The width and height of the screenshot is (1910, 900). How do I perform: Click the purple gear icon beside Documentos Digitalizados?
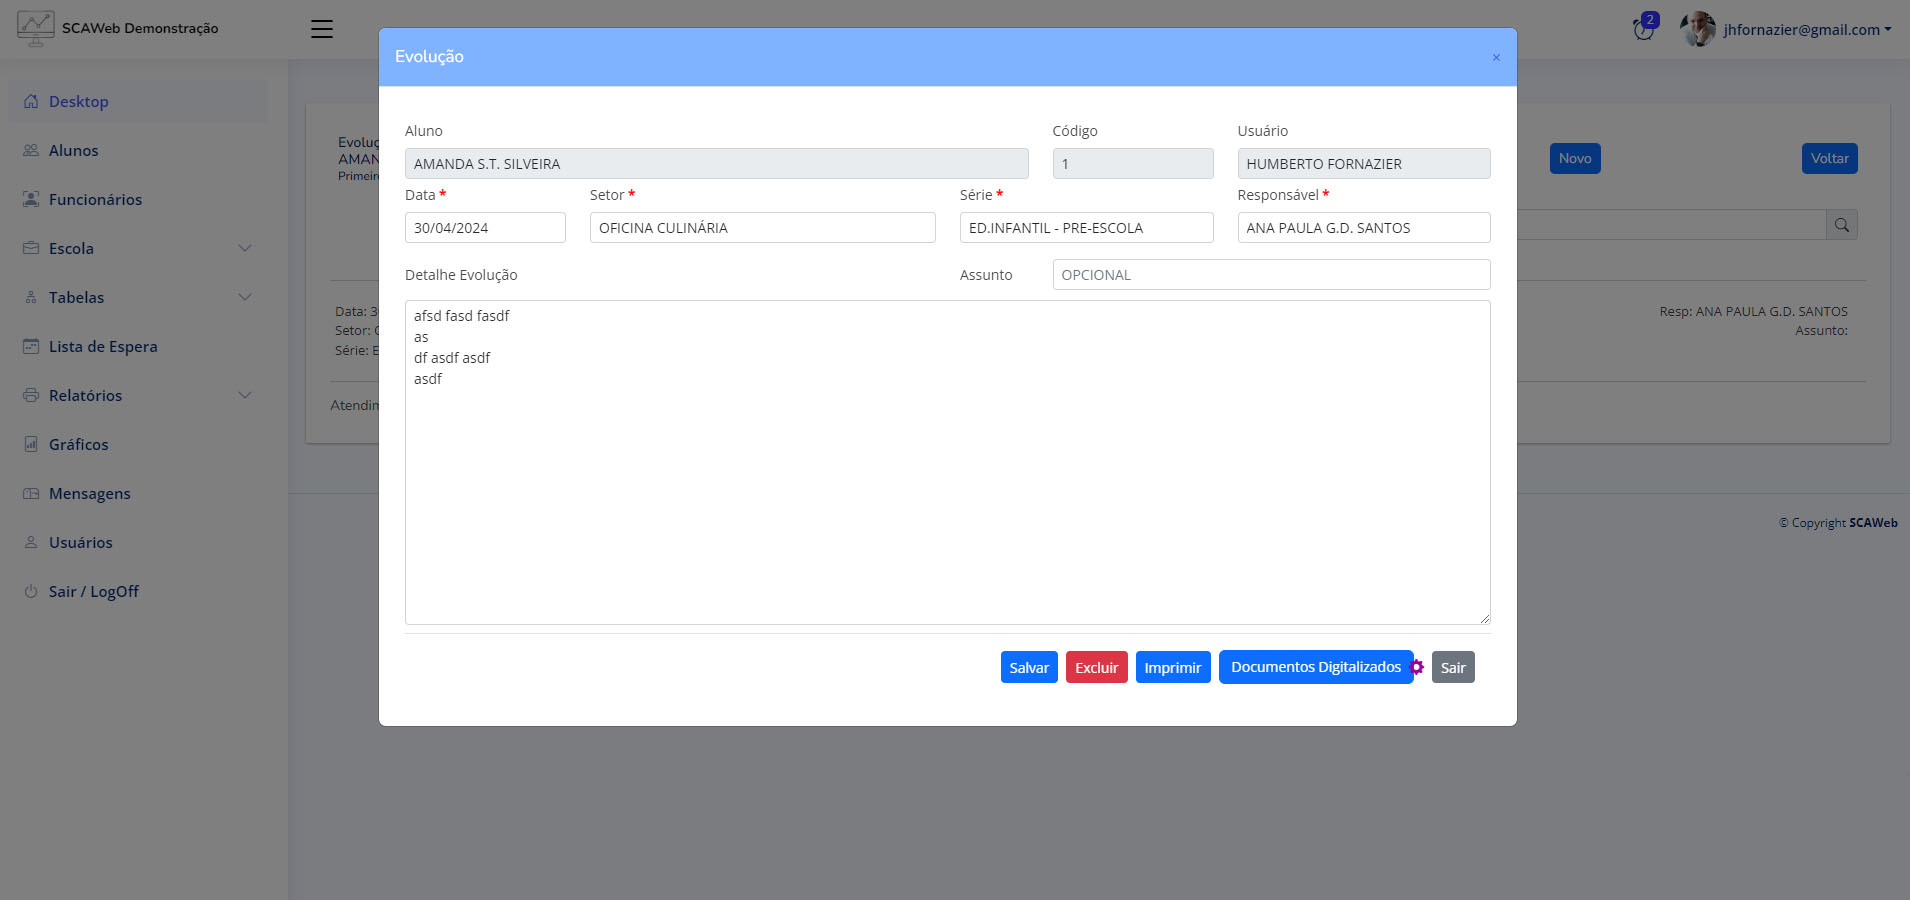tap(1417, 667)
